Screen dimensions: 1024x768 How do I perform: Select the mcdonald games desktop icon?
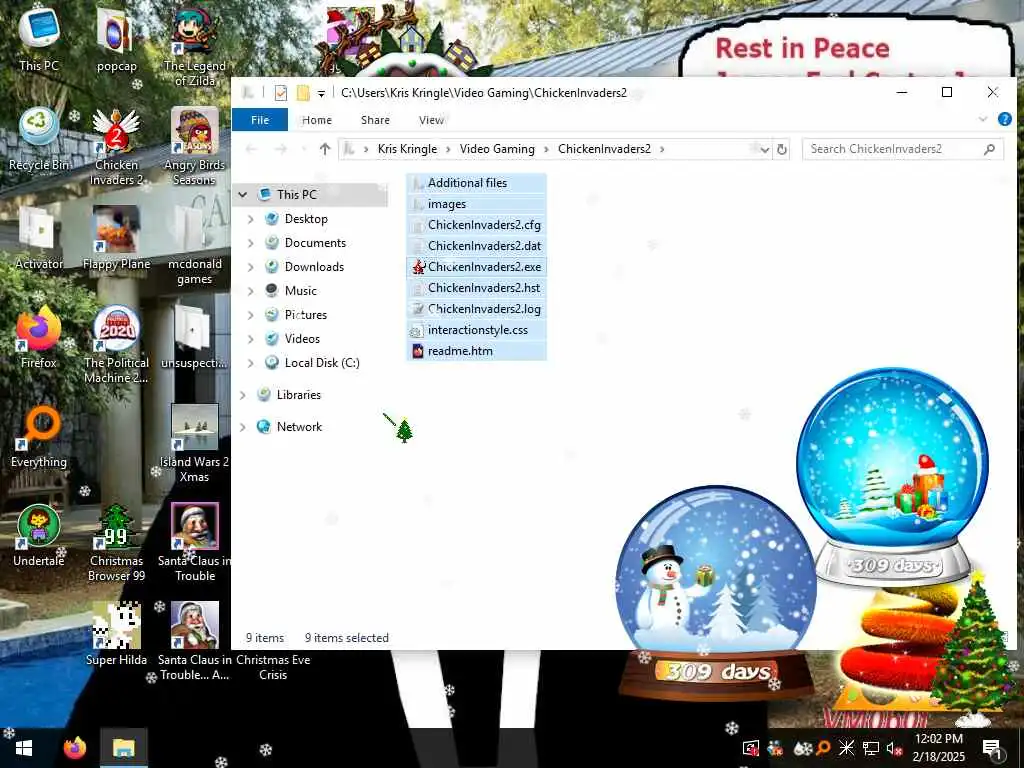pos(195,246)
